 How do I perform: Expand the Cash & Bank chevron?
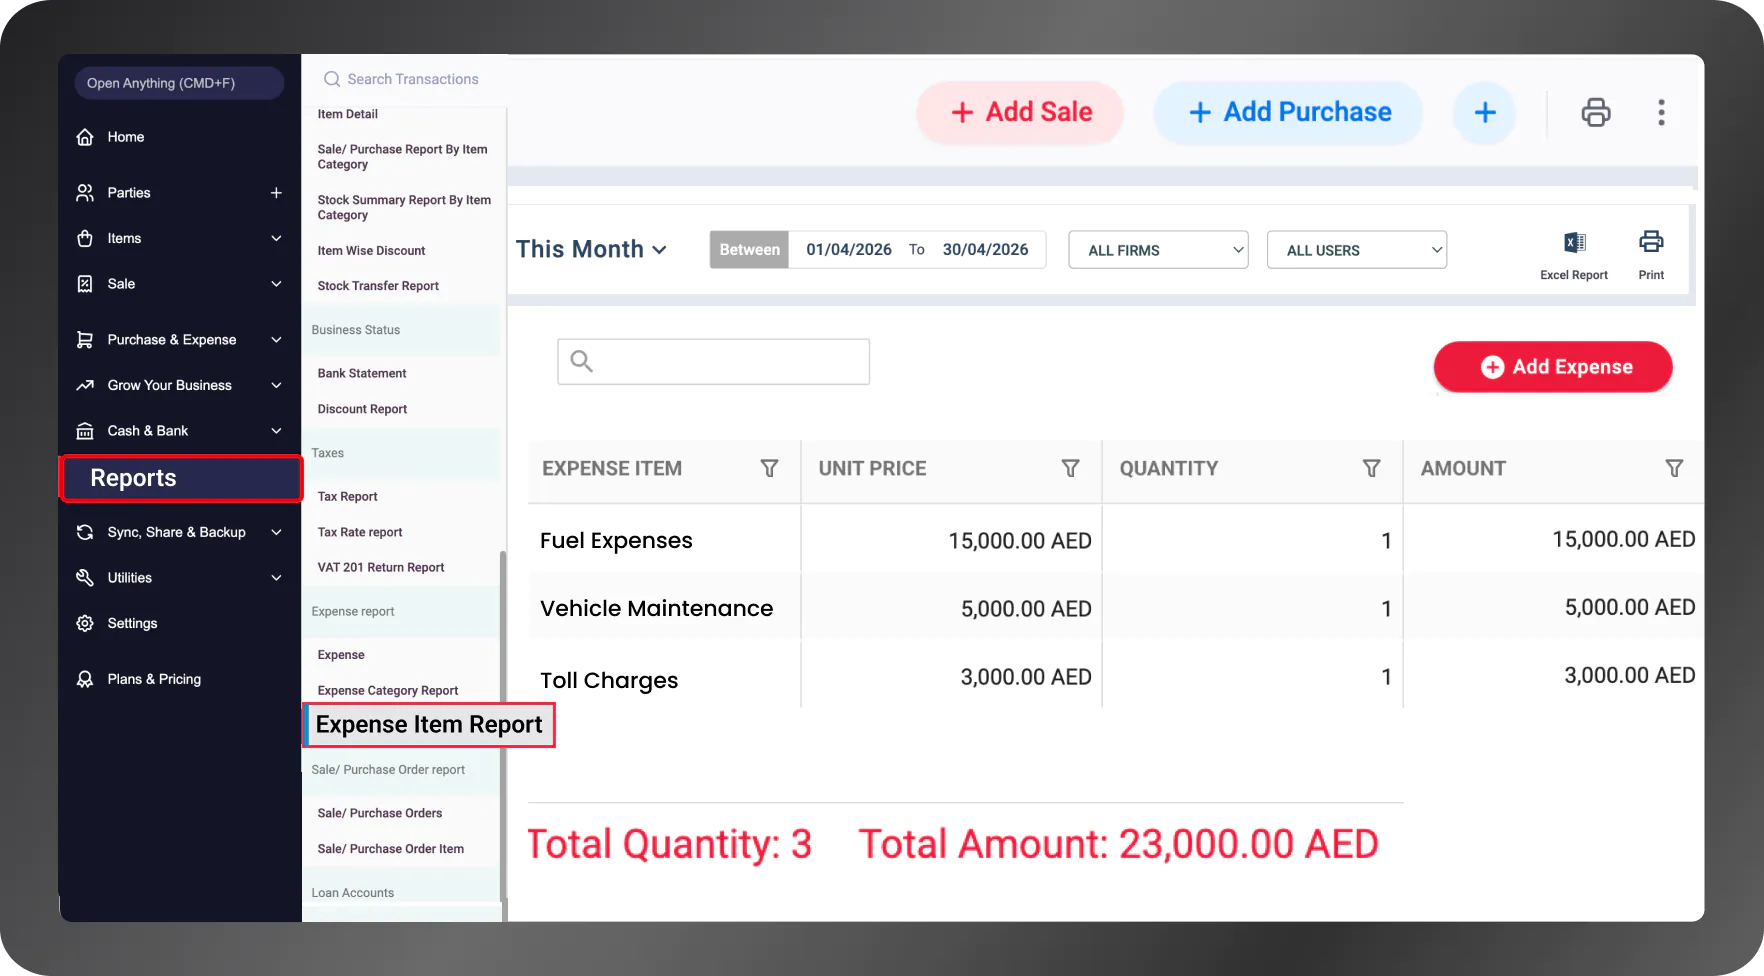point(276,431)
